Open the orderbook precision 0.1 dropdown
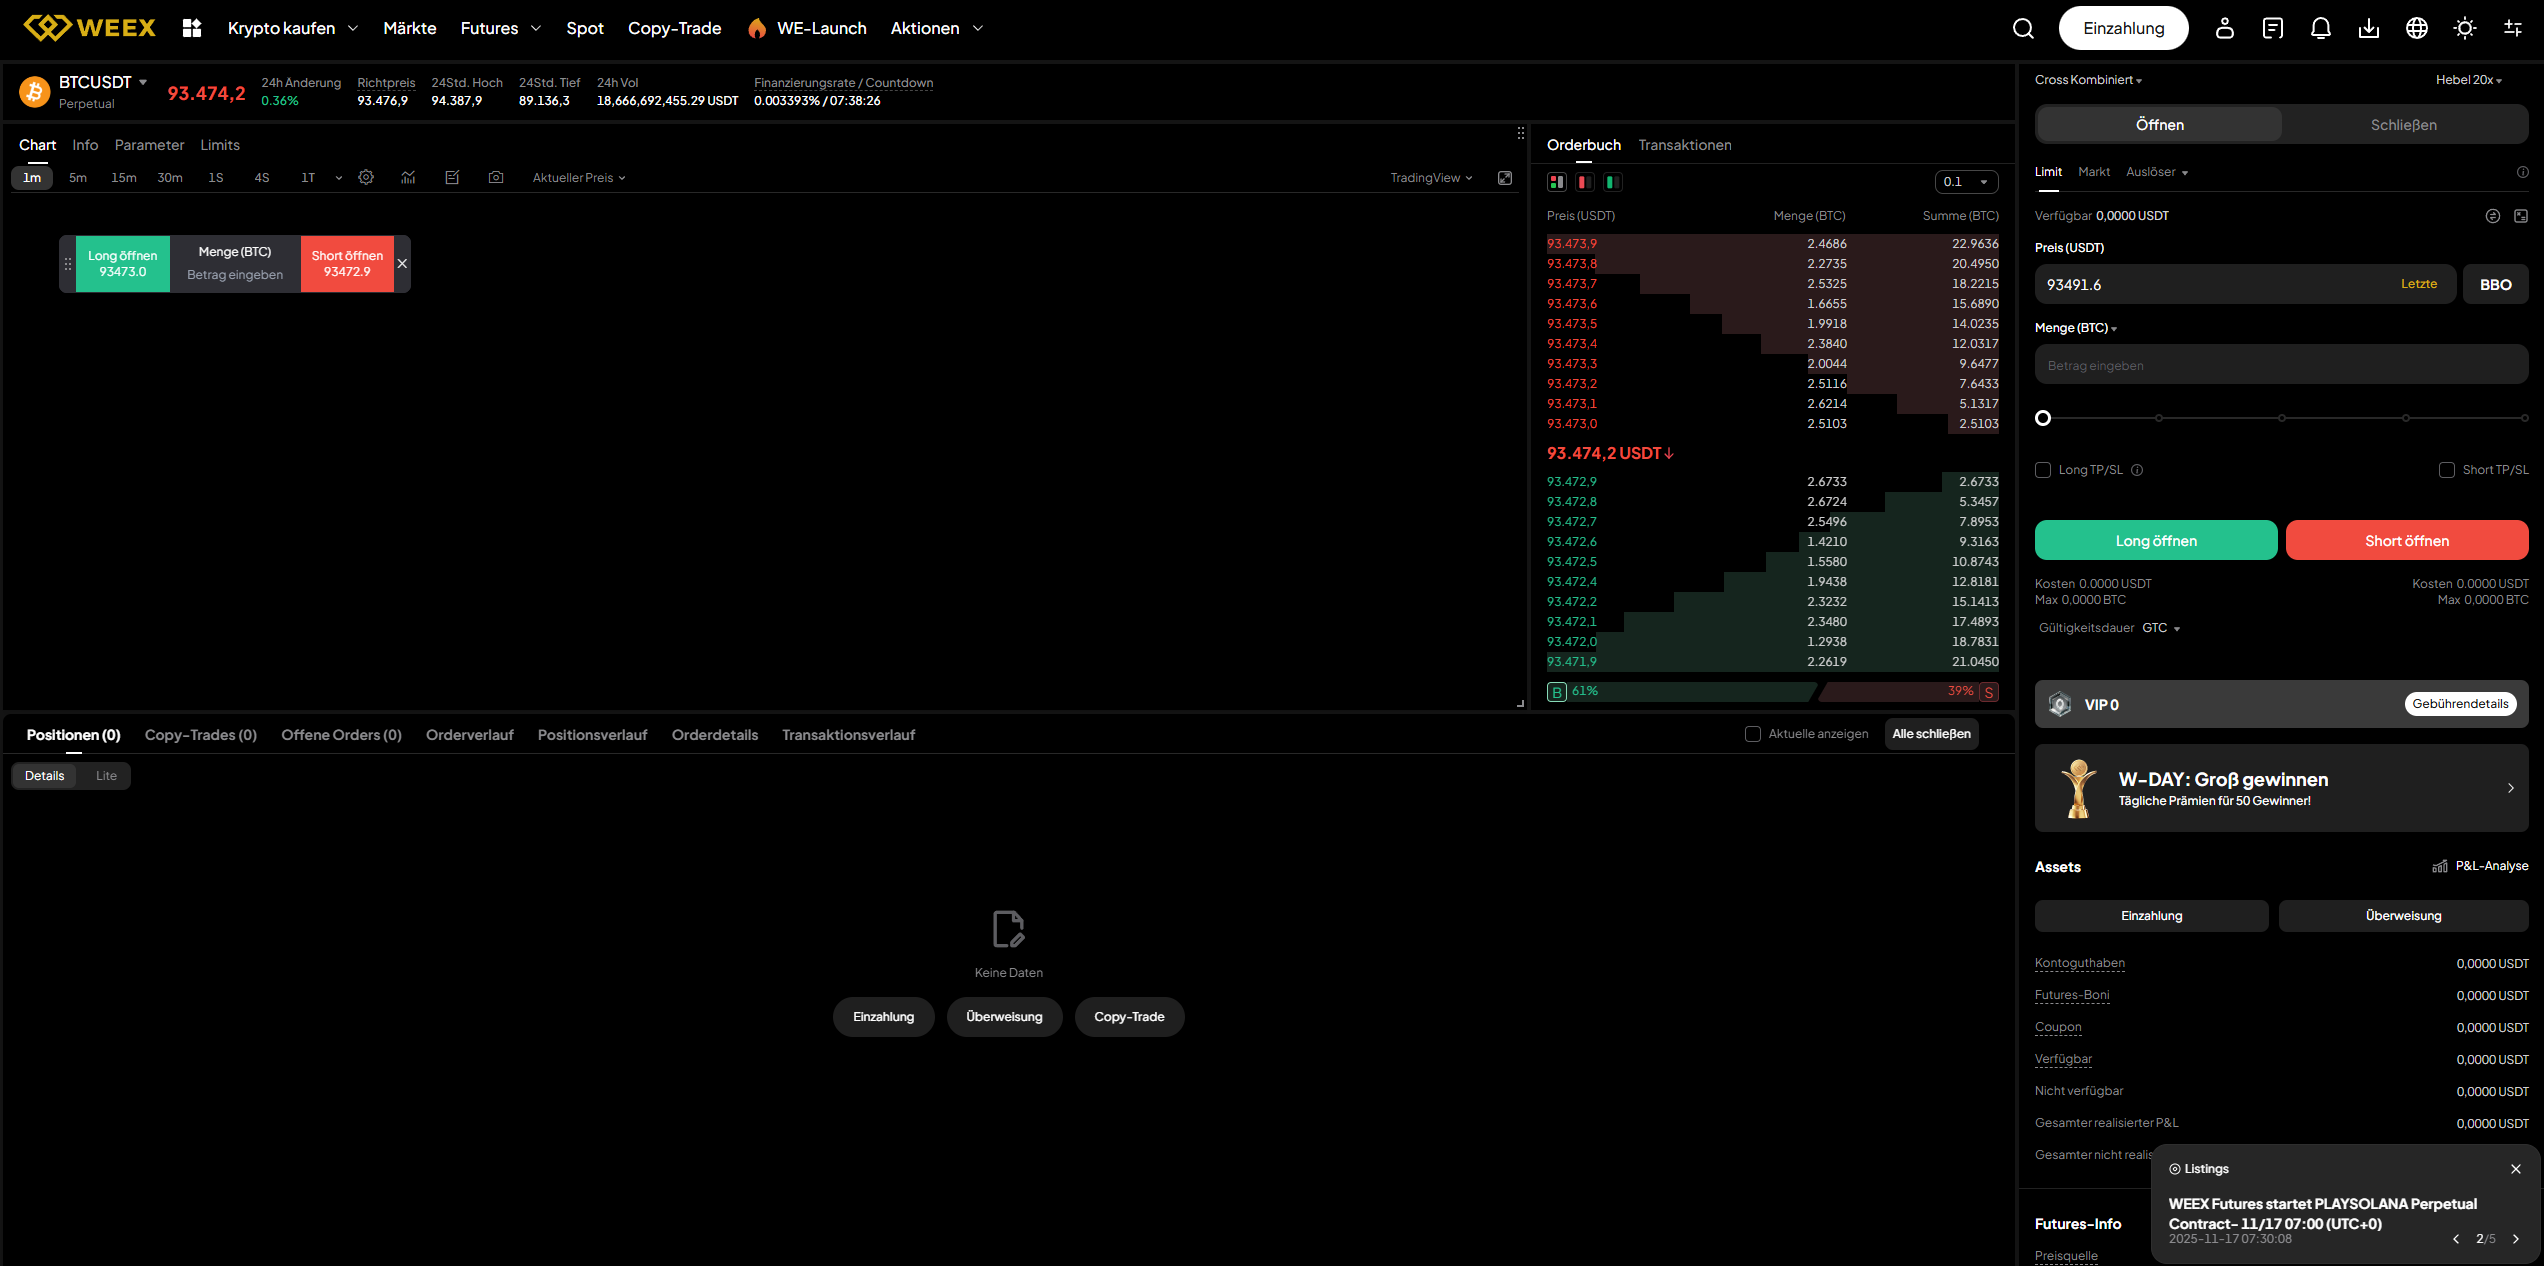 coord(1966,182)
